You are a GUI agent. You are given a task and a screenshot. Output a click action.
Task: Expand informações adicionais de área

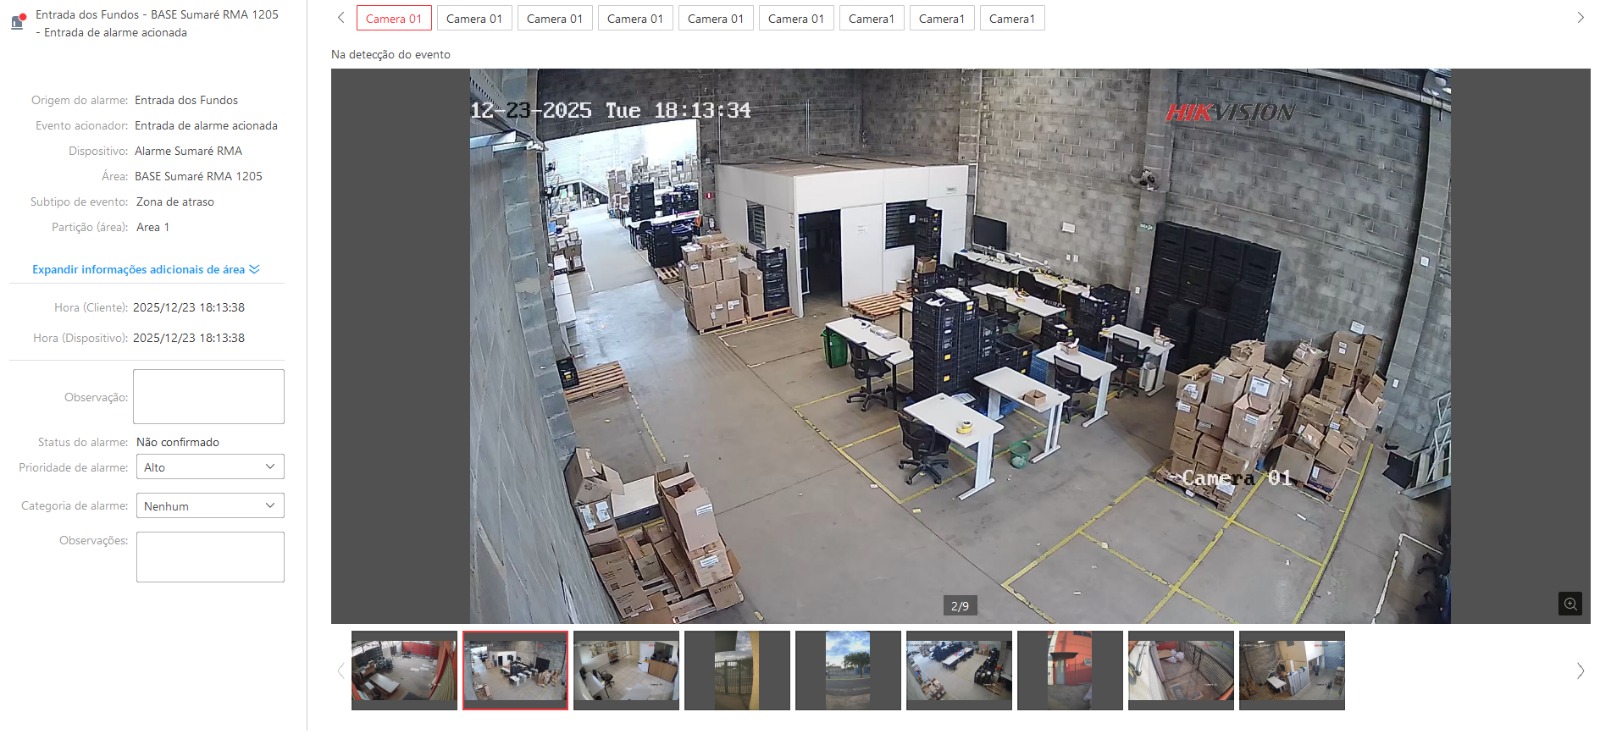(145, 270)
